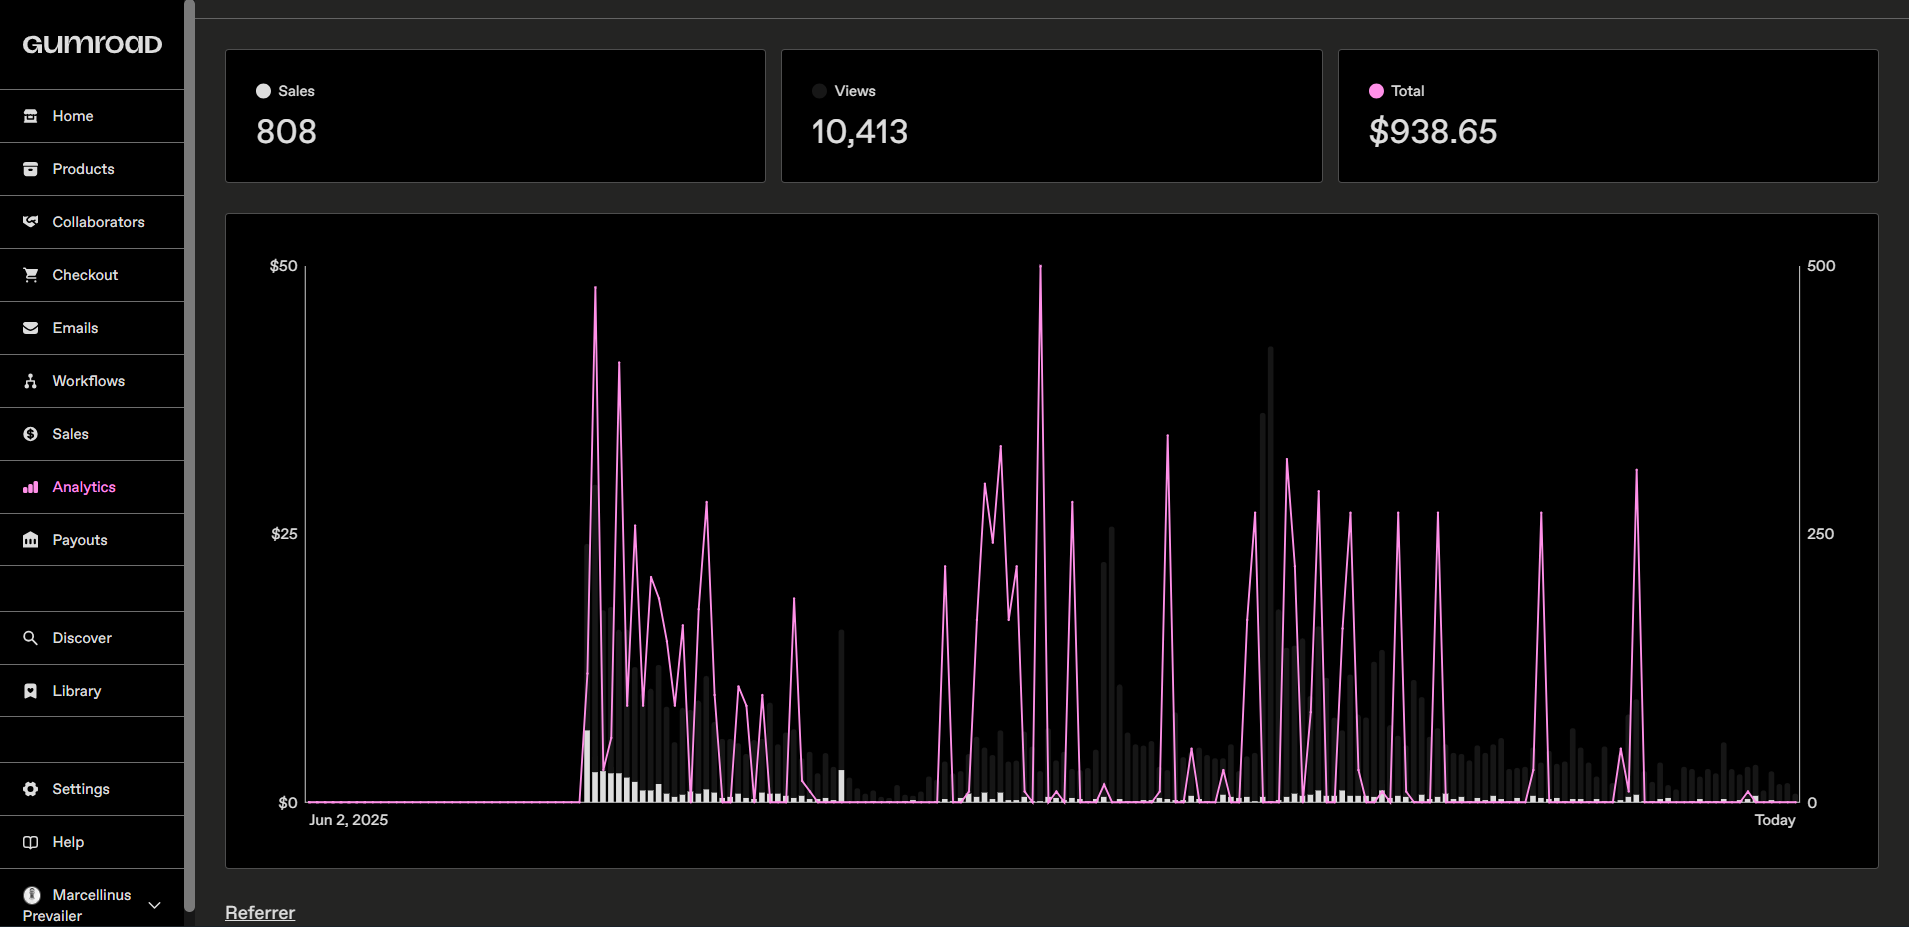Open the Emails envelope icon
Viewport: 1909px width, 927px height.
tap(31, 328)
